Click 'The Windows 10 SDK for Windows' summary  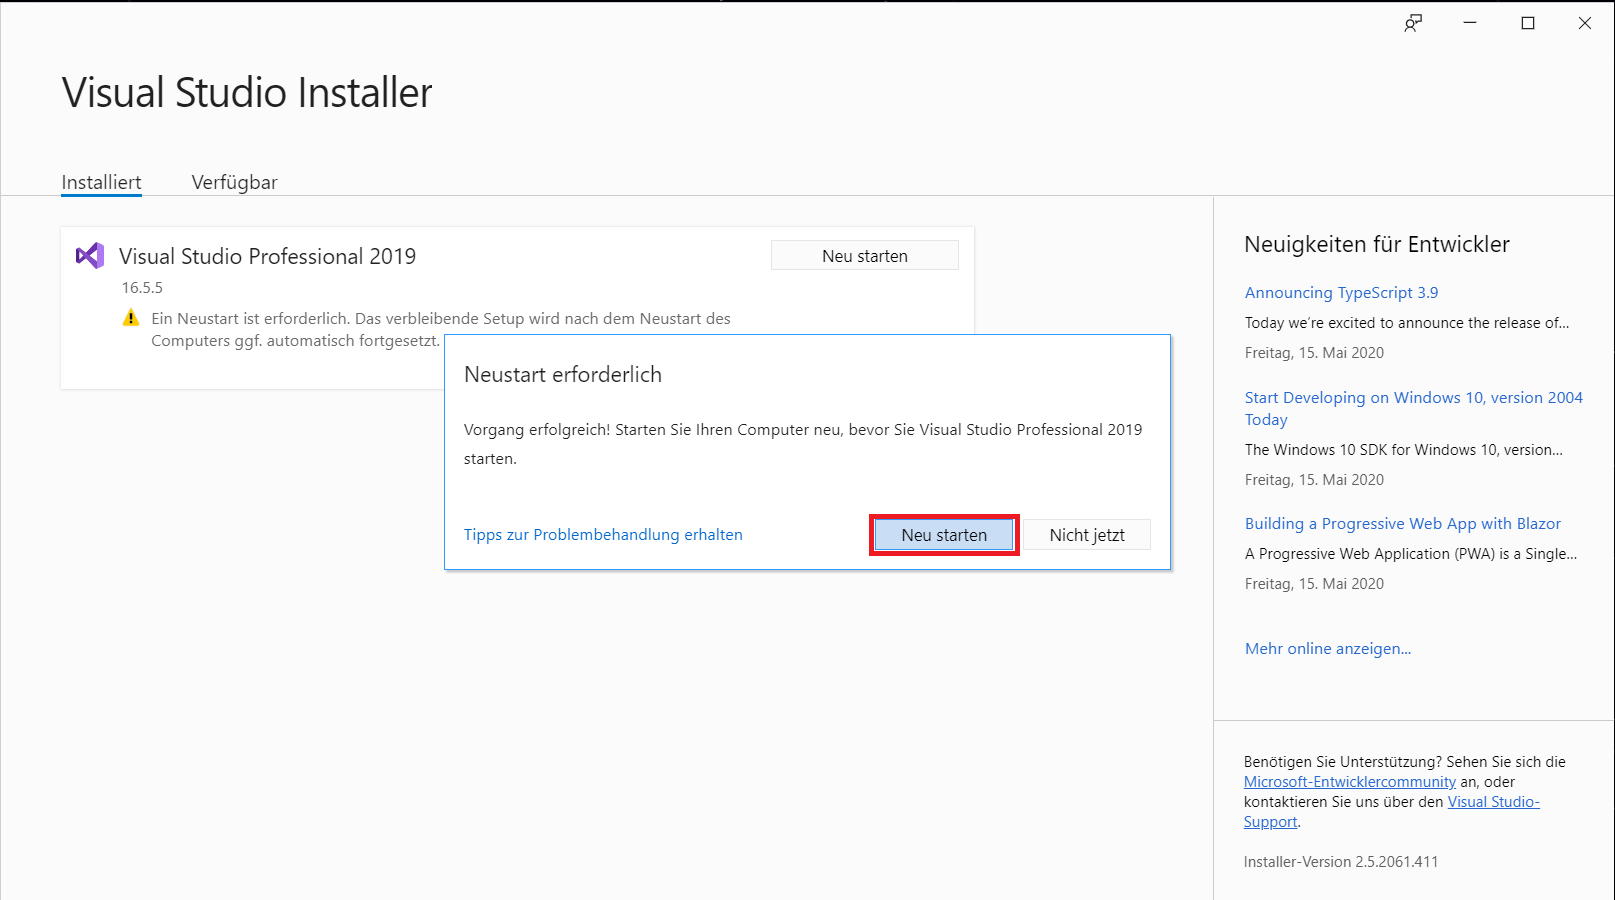(1404, 450)
